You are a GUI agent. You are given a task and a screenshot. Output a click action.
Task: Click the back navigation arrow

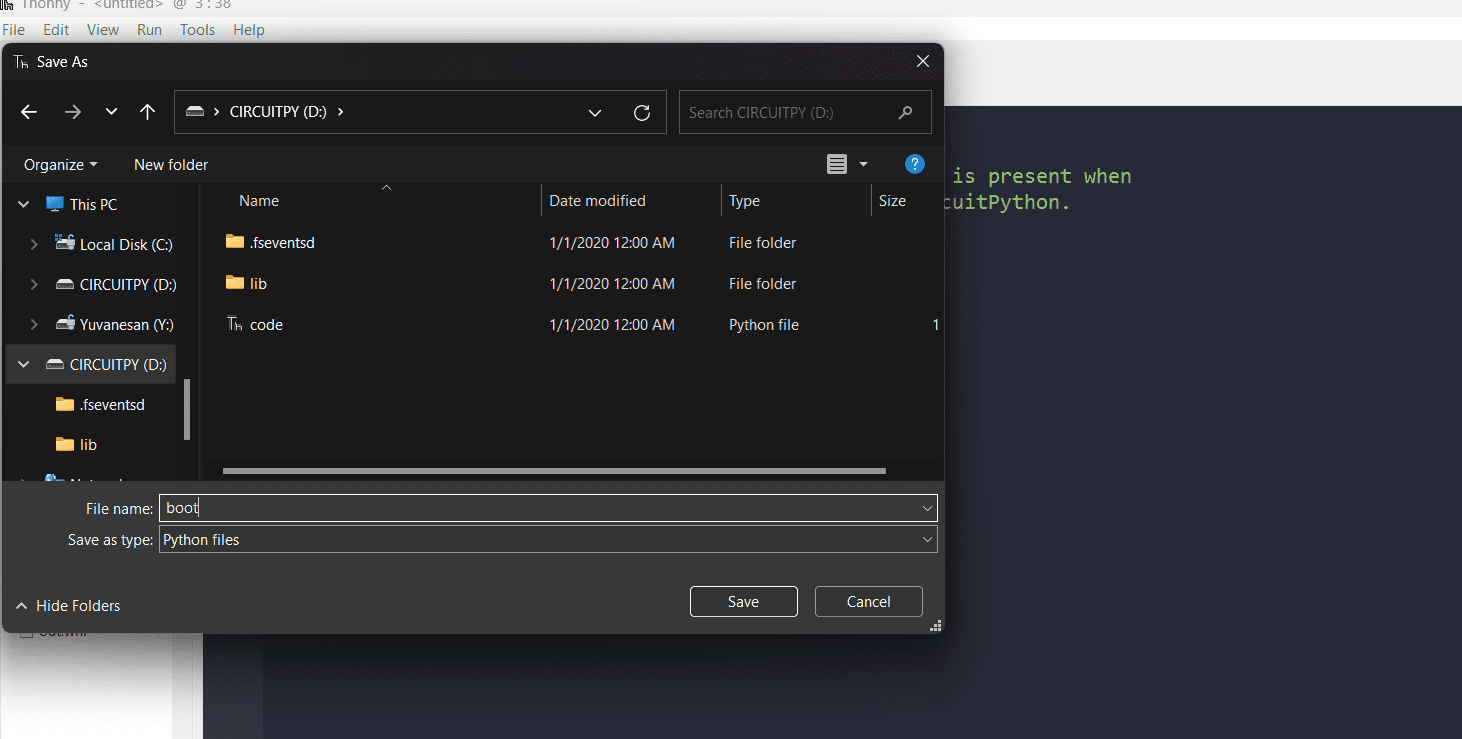[x=28, y=111]
